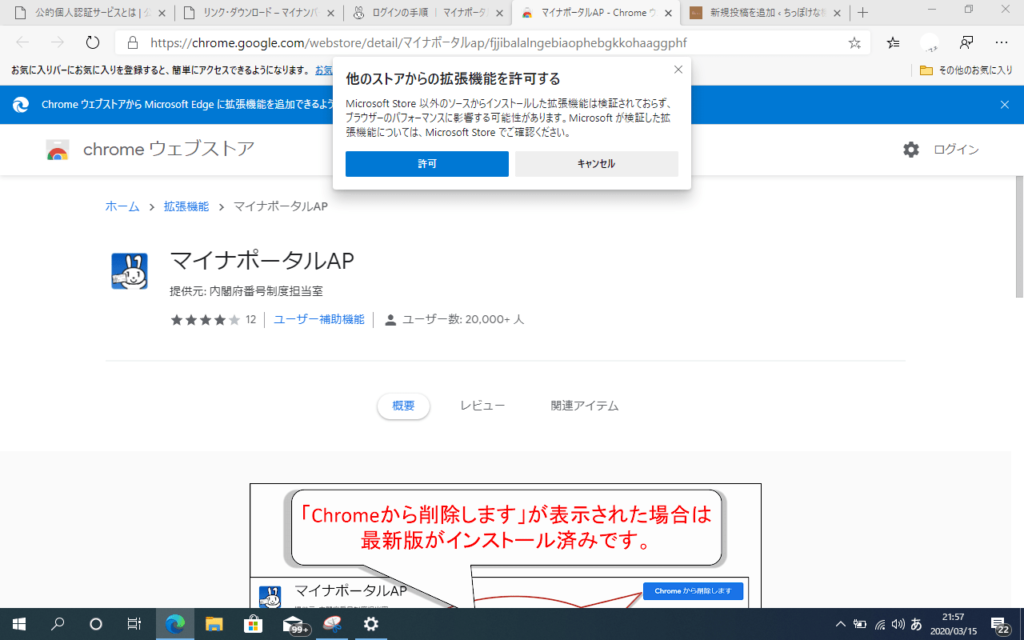Click the Chrome web store logo
Image resolution: width=1024 pixels, height=640 pixels.
pos(57,150)
